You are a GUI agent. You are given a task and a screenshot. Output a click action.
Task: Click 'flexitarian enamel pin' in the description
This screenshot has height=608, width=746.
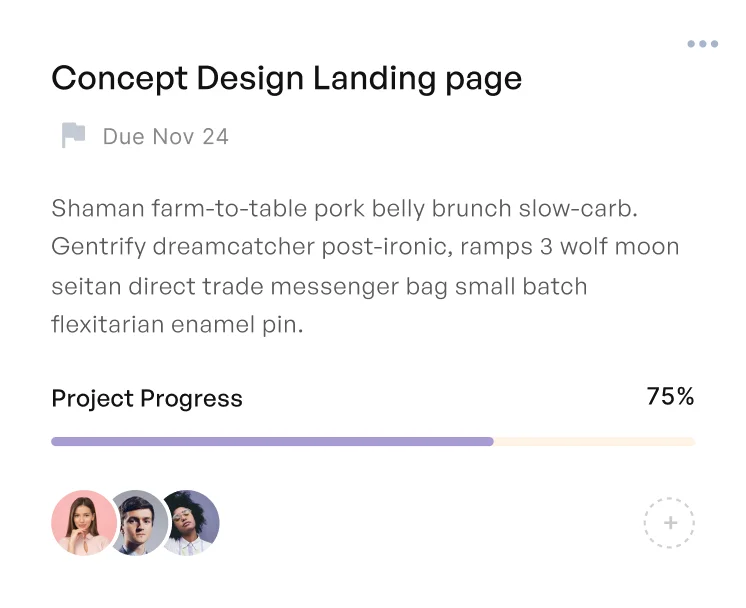coord(175,325)
